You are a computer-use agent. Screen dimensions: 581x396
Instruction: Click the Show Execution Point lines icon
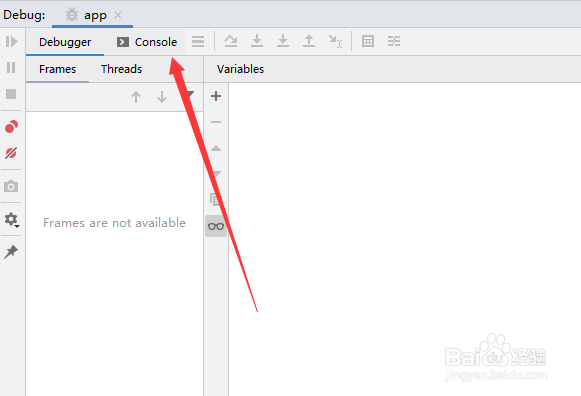coord(198,41)
